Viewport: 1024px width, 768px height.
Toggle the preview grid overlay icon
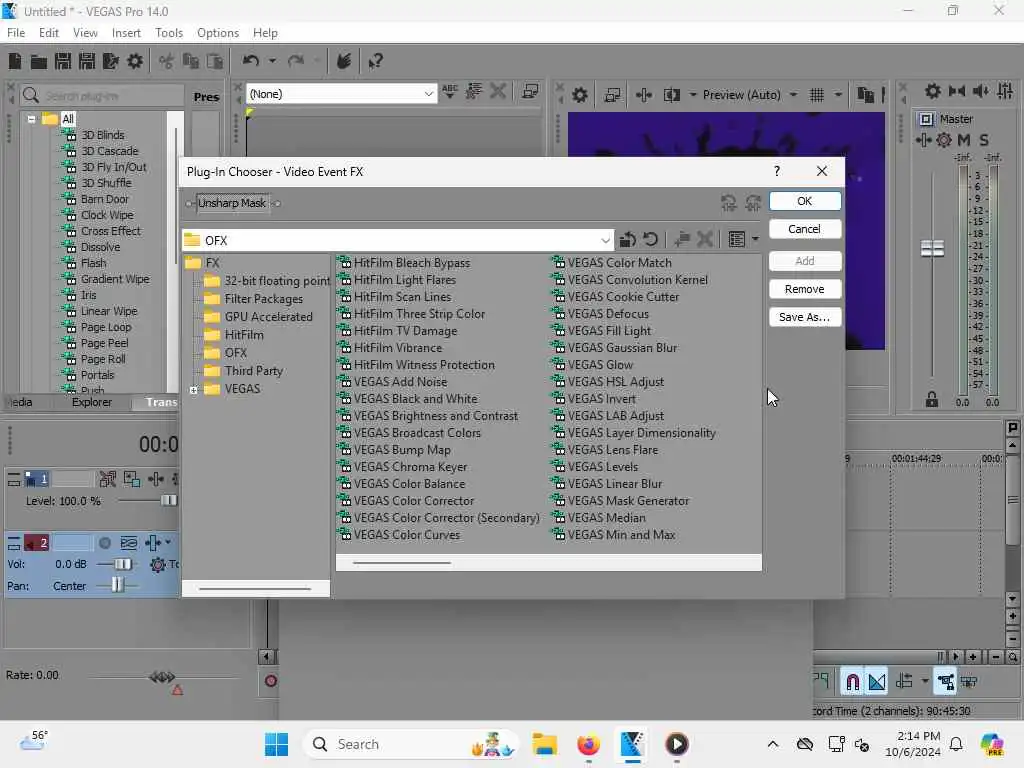(816, 95)
